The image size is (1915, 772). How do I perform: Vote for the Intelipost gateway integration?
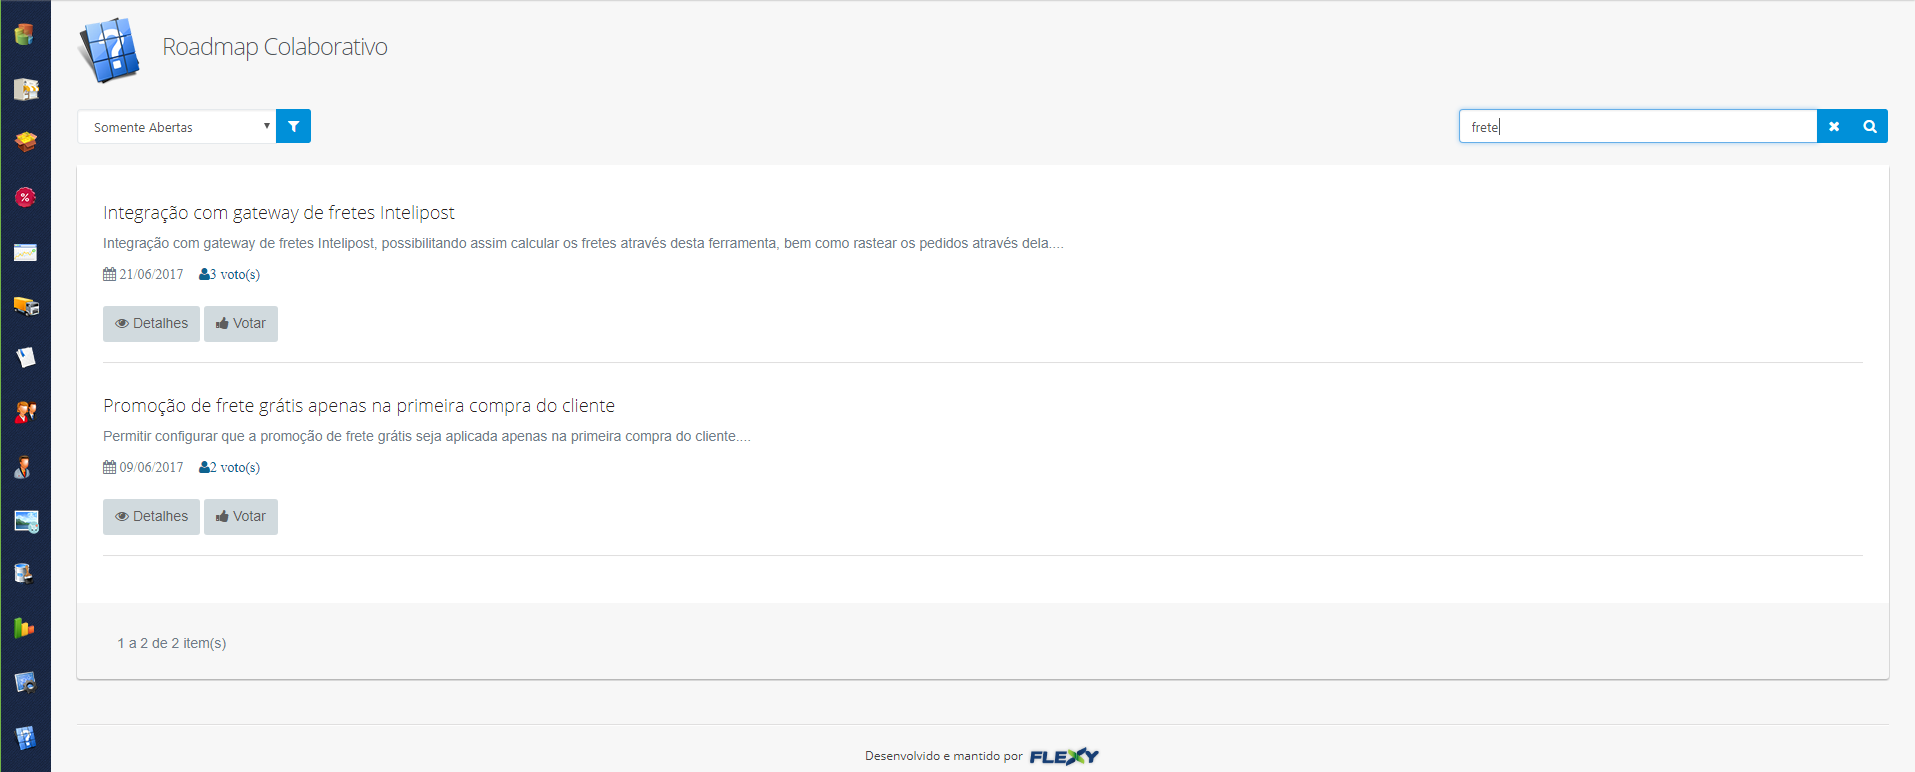pos(241,324)
